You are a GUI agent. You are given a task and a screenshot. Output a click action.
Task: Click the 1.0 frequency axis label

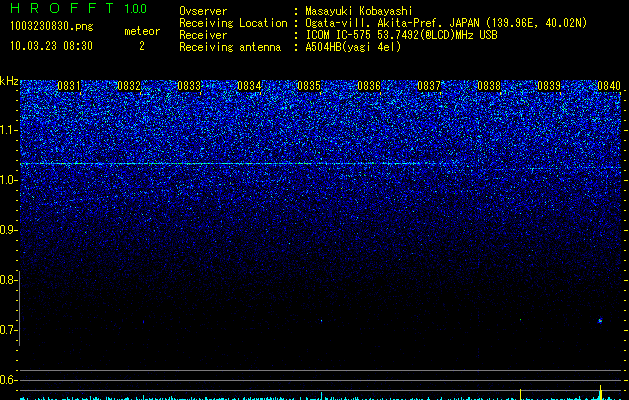tap(8, 180)
